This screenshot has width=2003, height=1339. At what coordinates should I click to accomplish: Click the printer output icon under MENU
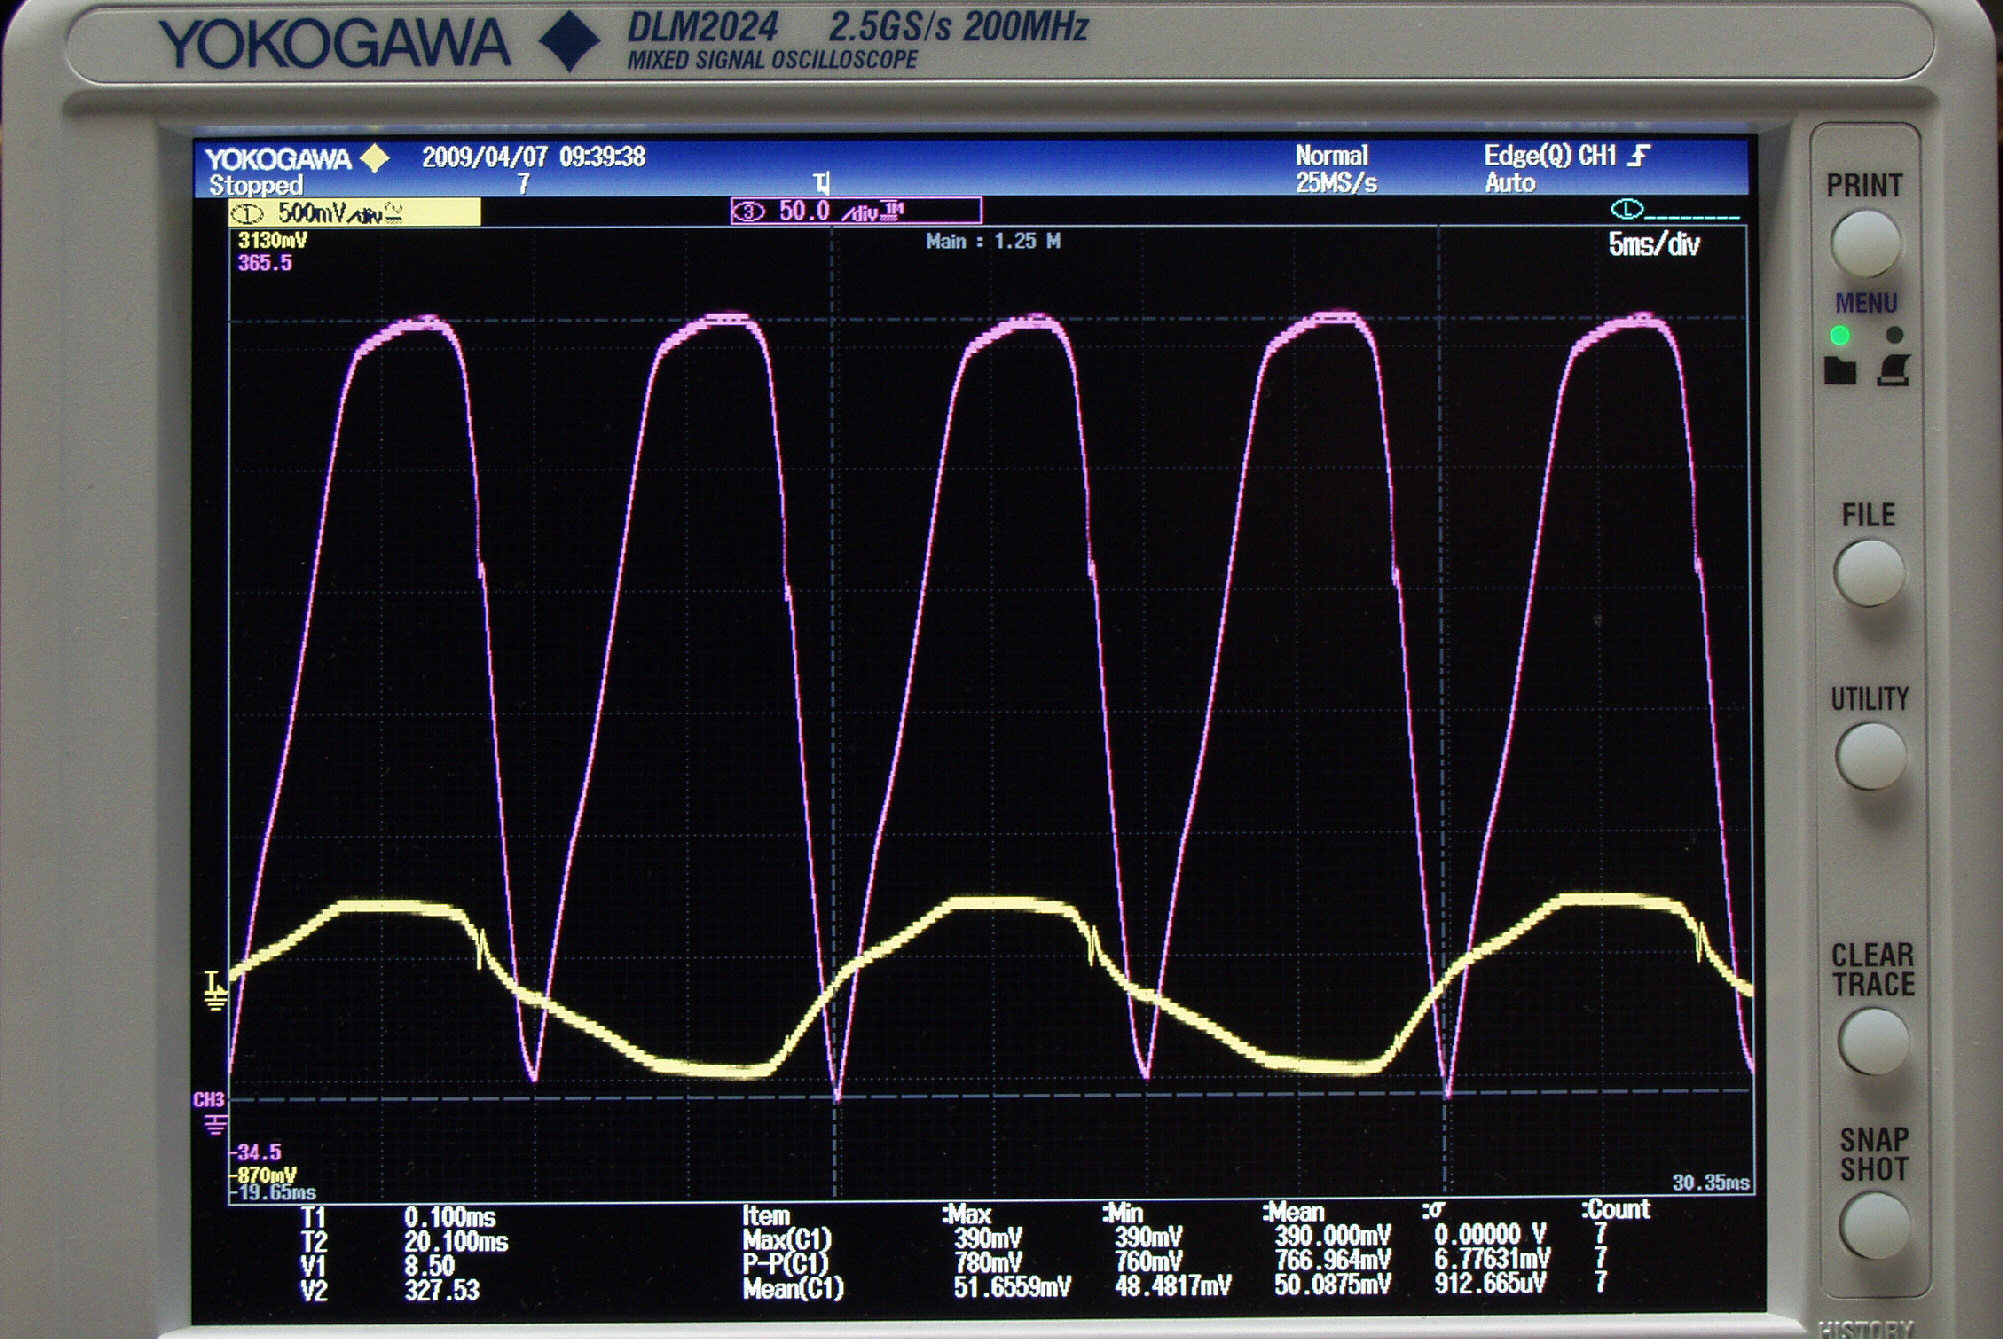1893,371
